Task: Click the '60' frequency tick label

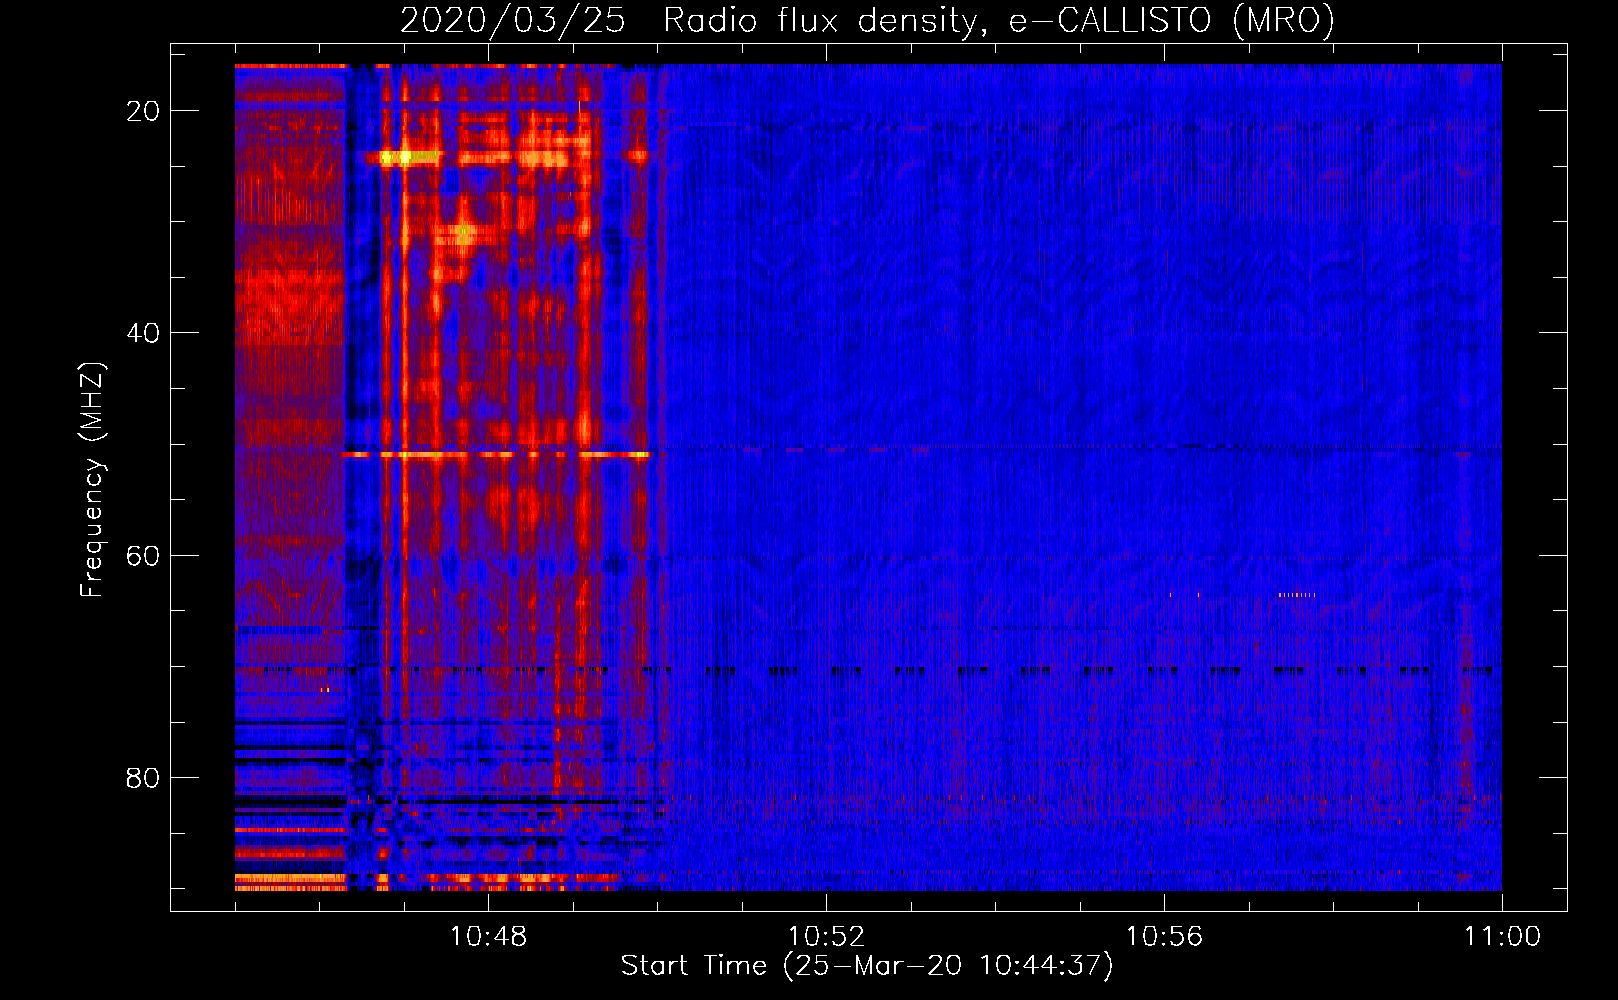Action: [x=143, y=555]
